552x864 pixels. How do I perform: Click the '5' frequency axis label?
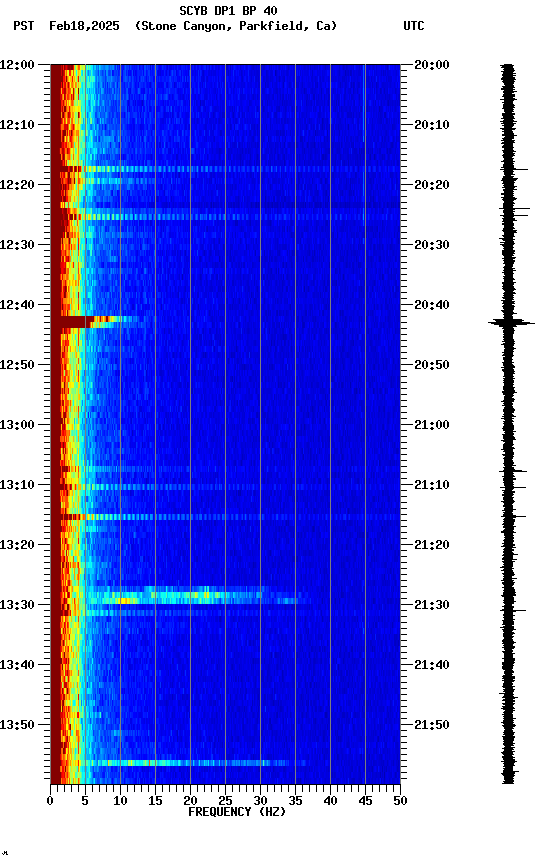point(85,802)
